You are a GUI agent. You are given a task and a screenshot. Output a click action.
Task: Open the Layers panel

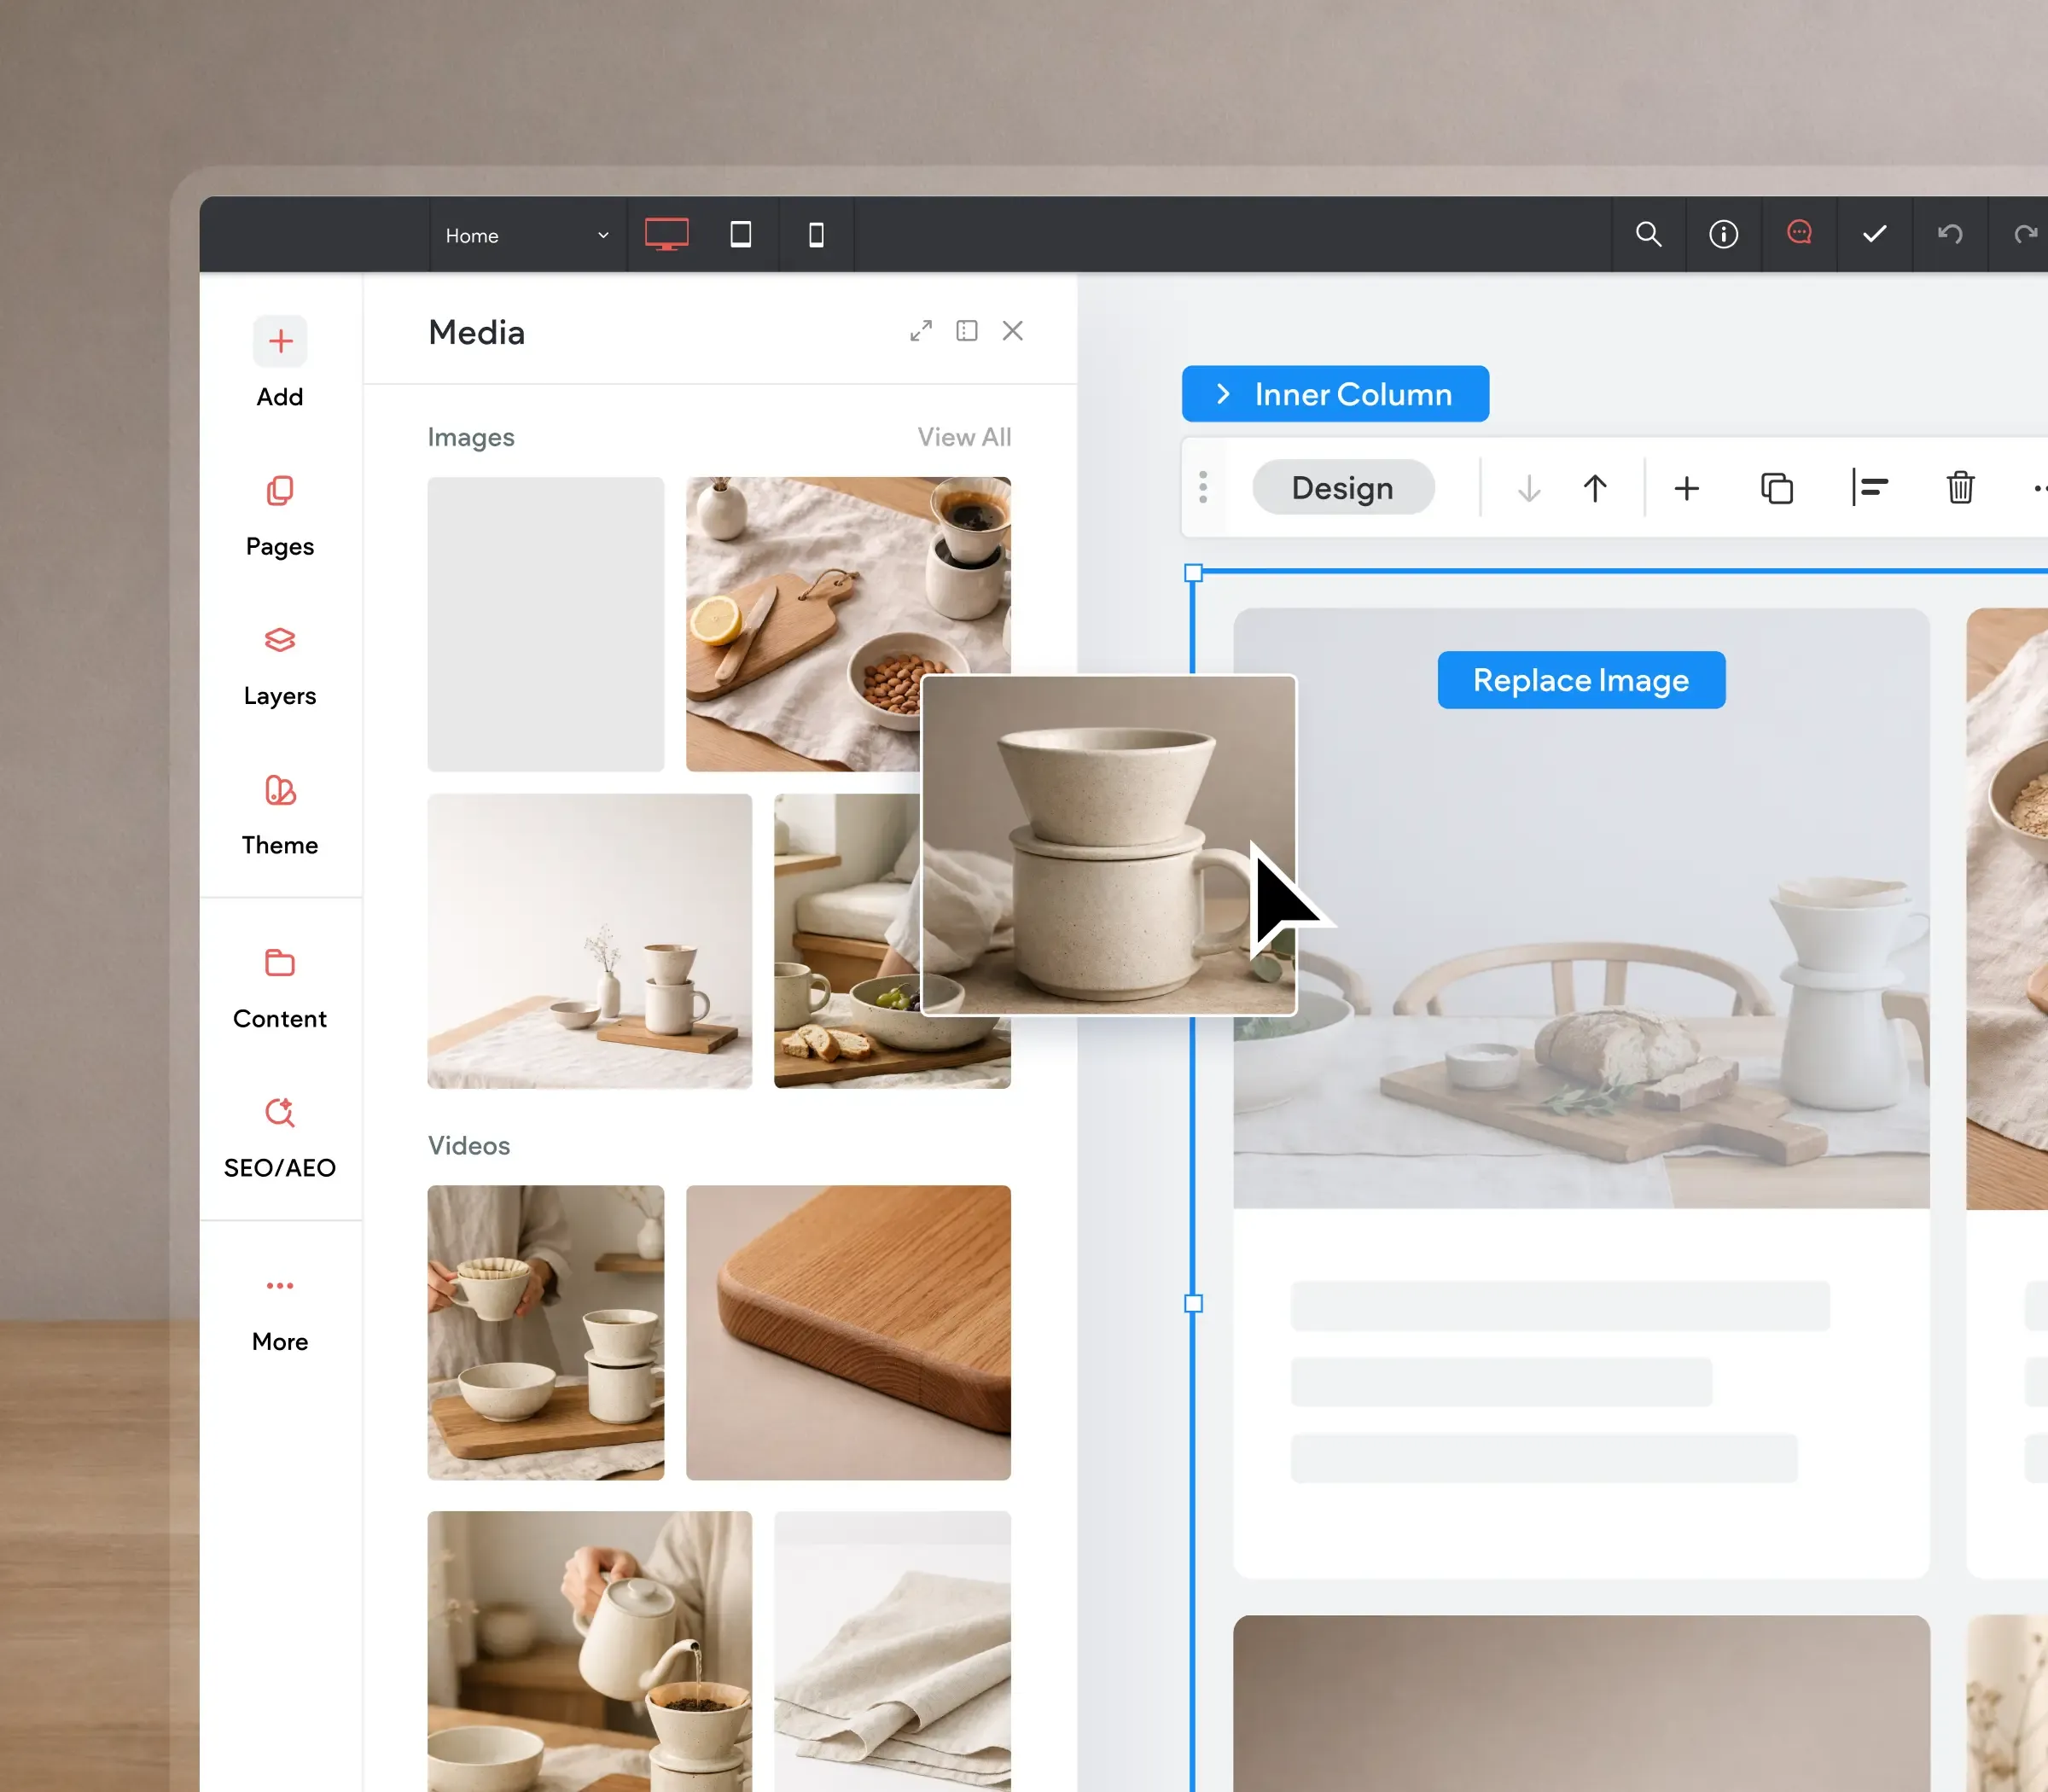tap(280, 666)
